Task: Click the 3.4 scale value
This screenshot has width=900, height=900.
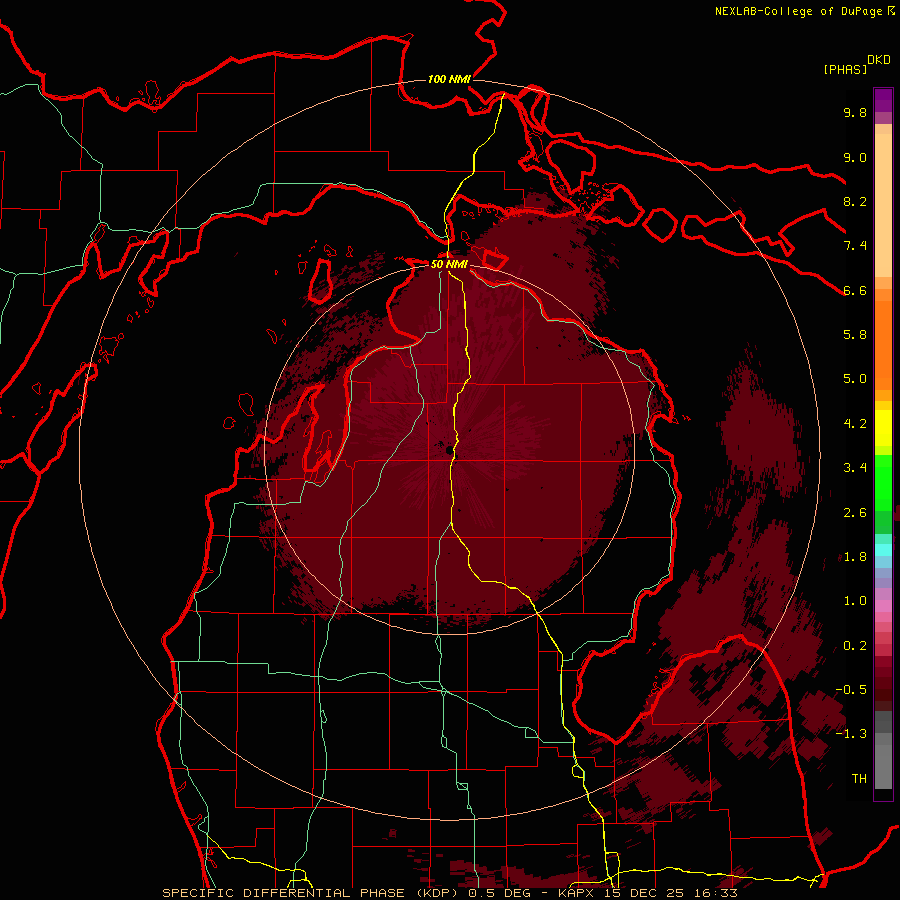Action: (855, 468)
